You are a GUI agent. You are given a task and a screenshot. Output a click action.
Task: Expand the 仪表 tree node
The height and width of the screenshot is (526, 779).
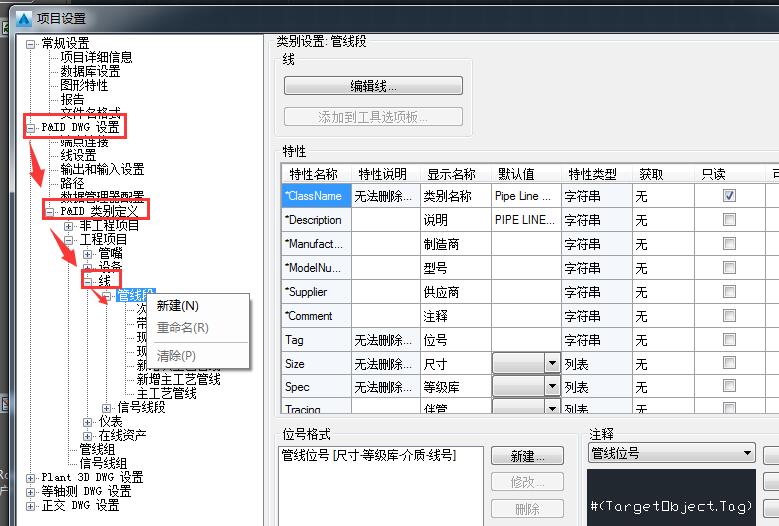pos(87,422)
